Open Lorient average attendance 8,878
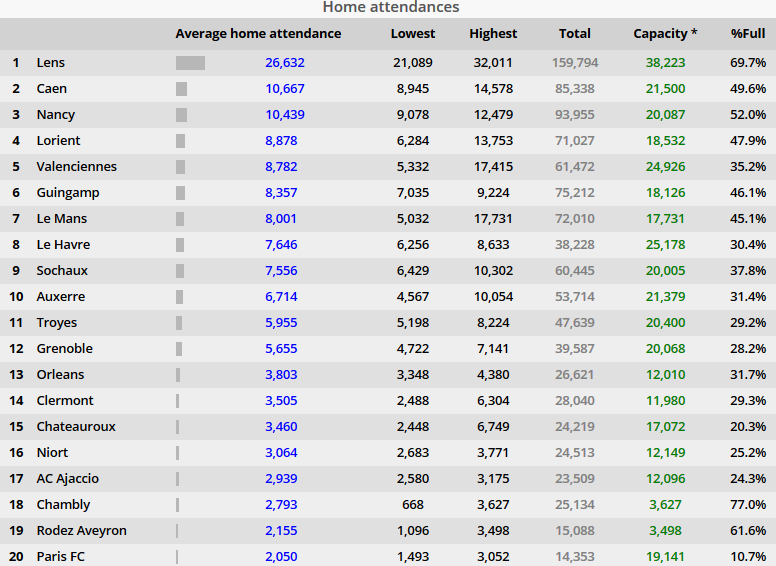 [x=281, y=141]
